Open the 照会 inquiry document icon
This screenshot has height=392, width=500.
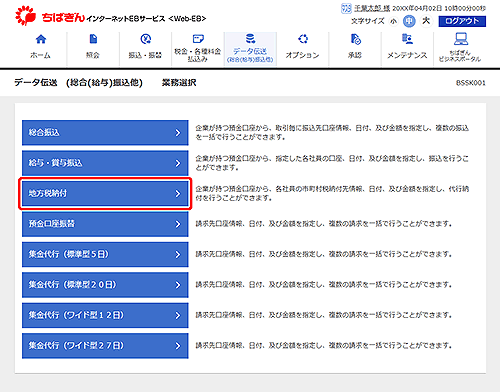click(x=93, y=39)
